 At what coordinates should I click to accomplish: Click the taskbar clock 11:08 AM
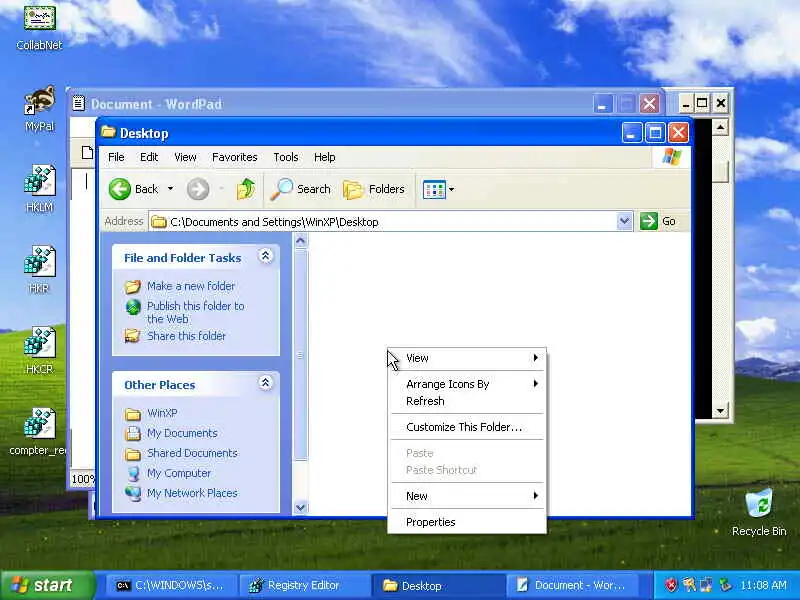(x=763, y=585)
